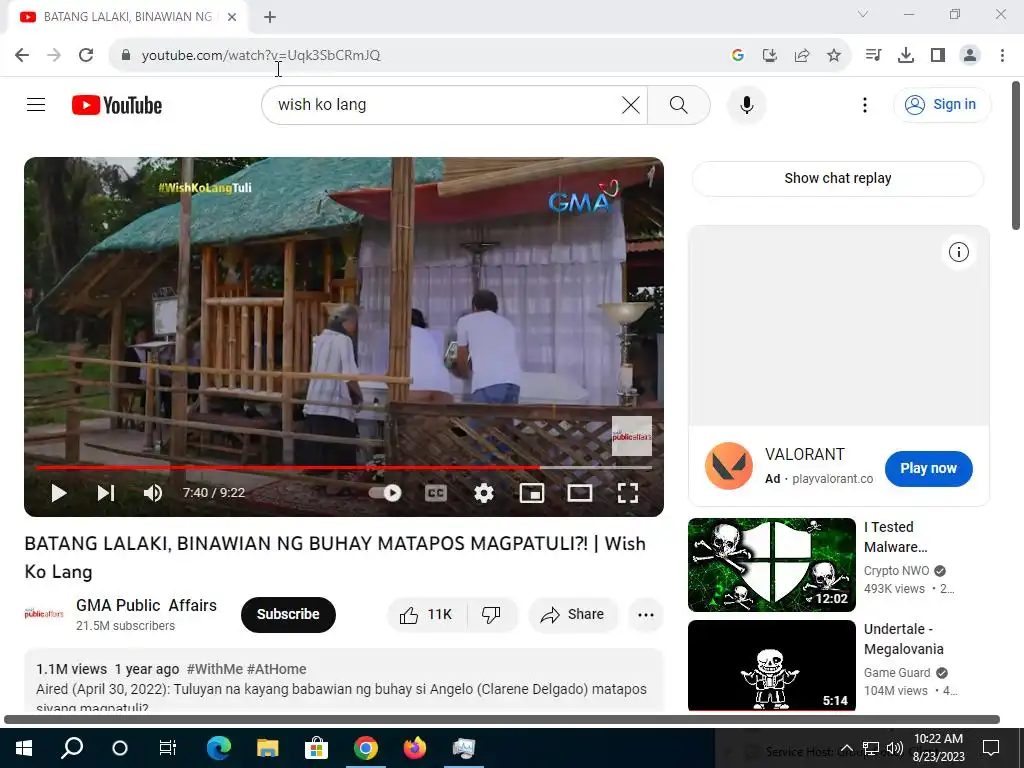This screenshot has width=1024, height=768.
Task: Like the video with 11K likes
Action: tap(426, 615)
